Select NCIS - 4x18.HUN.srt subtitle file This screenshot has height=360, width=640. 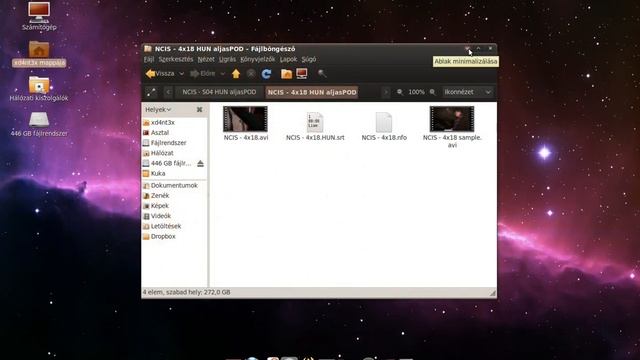click(x=315, y=122)
